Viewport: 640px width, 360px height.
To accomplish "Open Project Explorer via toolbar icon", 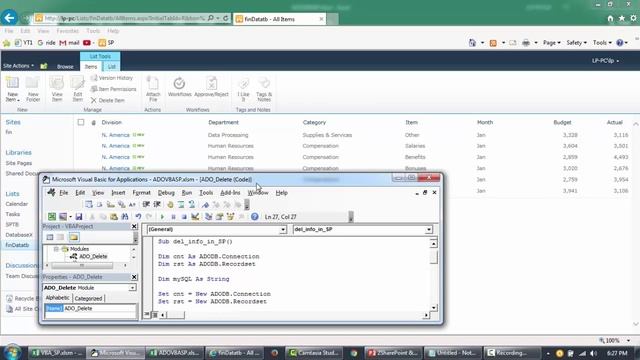I will pyautogui.click(x=209, y=217).
